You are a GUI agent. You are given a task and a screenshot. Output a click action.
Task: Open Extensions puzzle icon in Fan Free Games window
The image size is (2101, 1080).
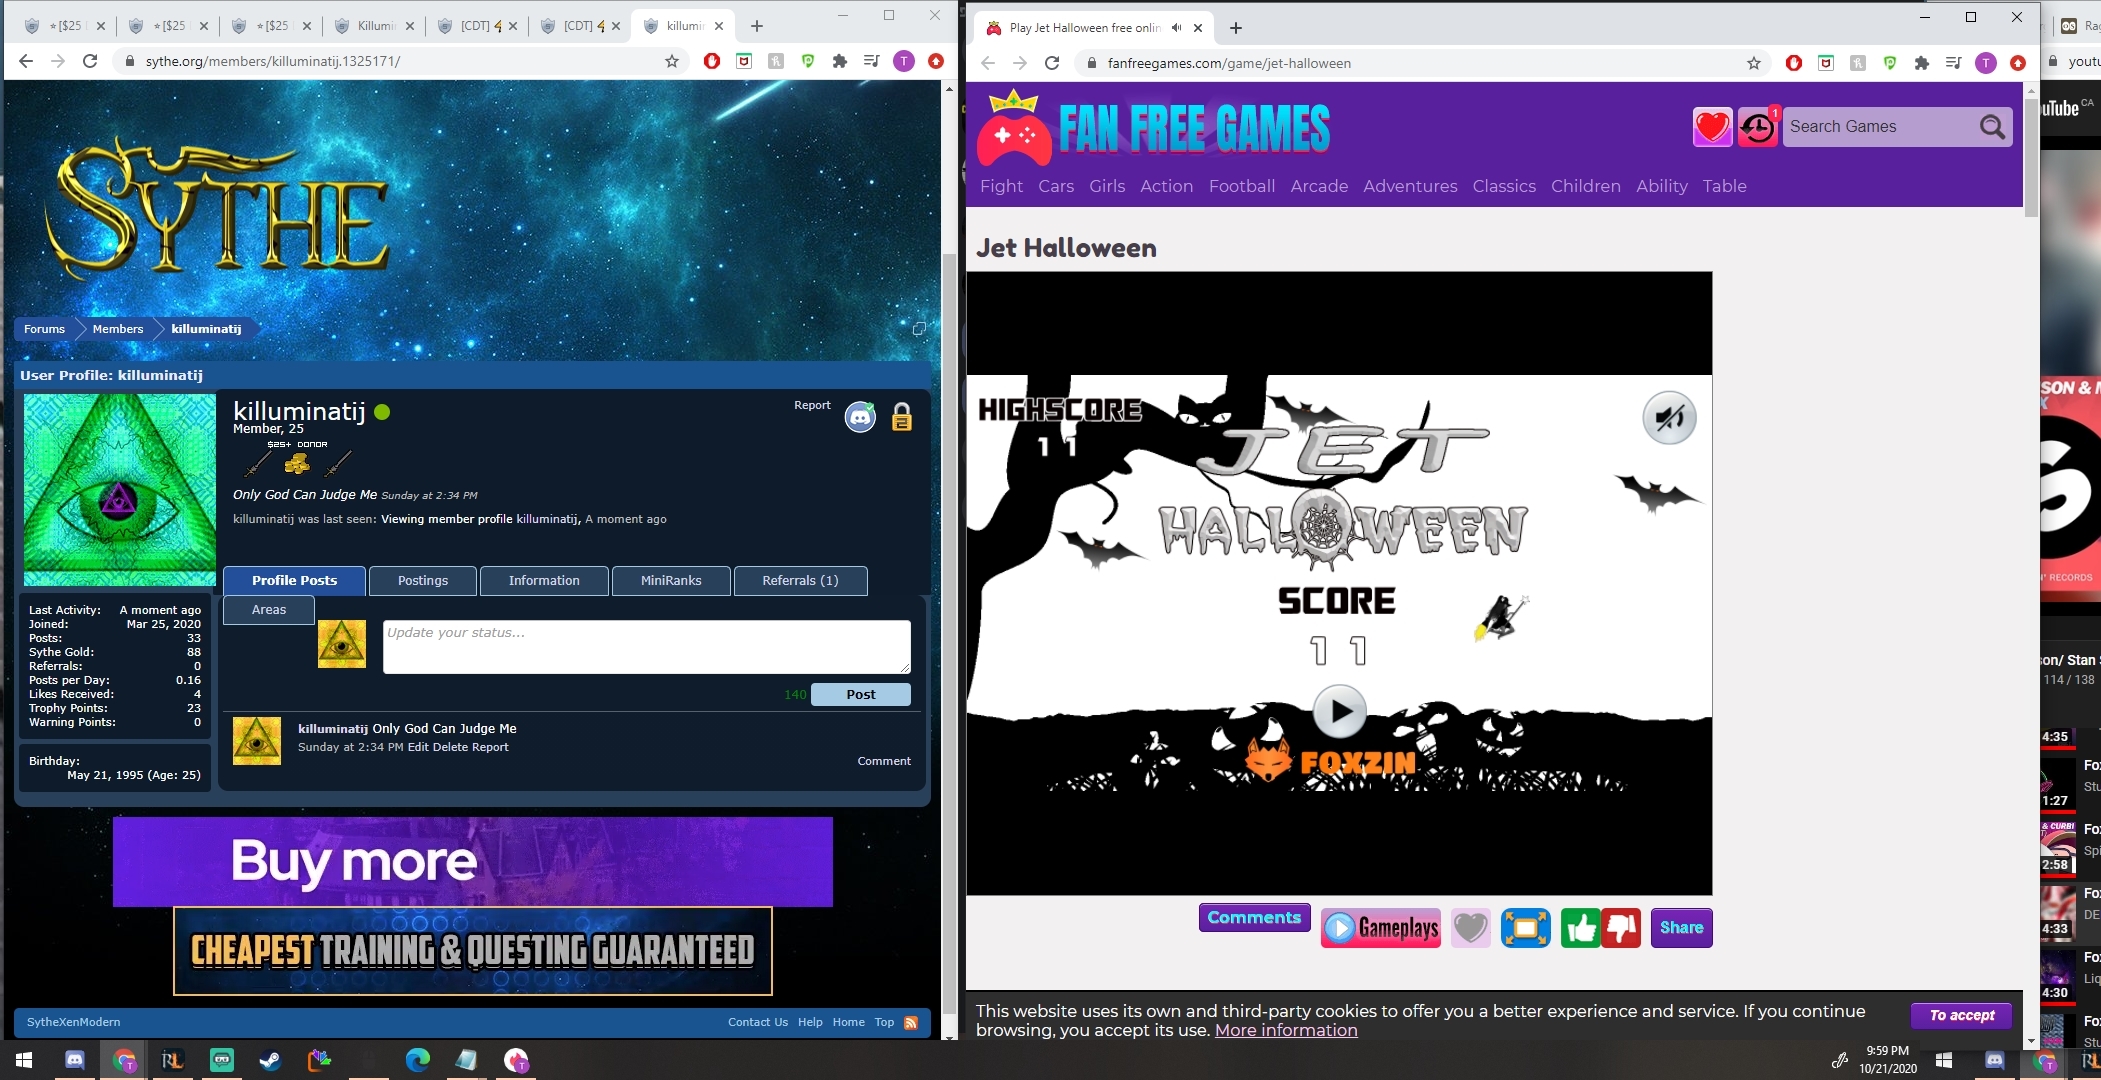coord(1922,63)
